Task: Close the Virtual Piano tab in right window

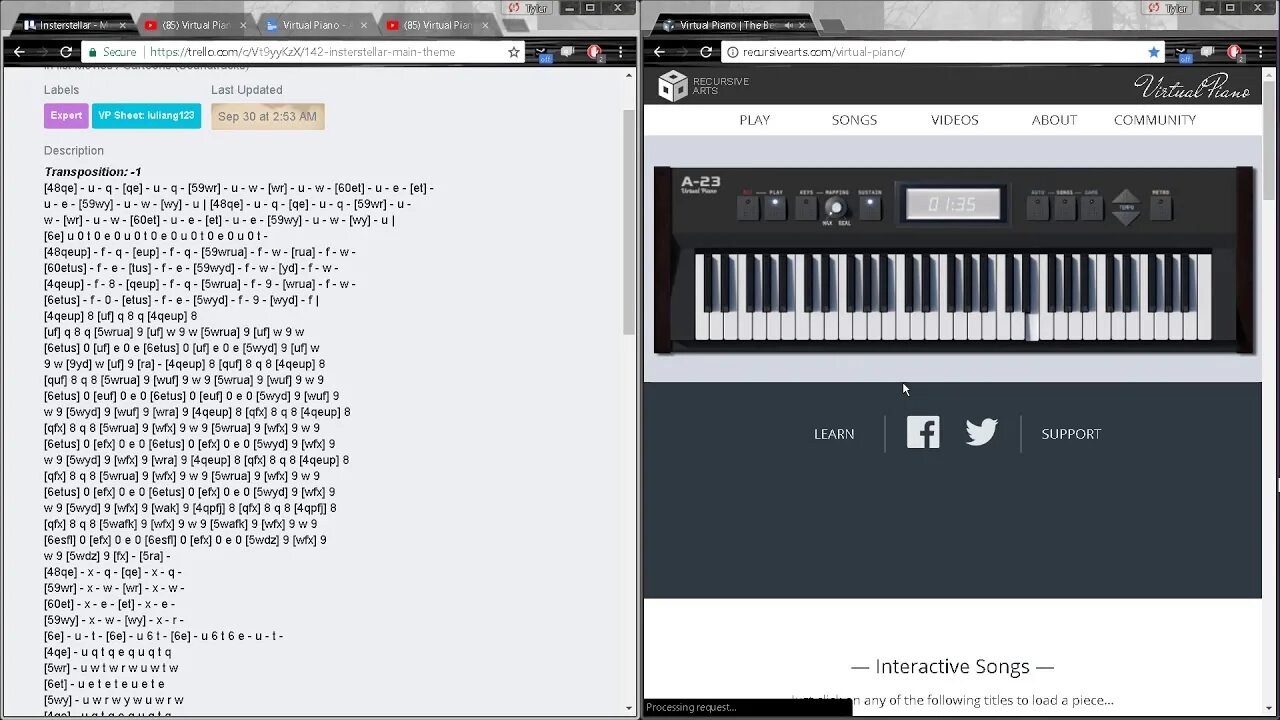Action: click(x=804, y=25)
